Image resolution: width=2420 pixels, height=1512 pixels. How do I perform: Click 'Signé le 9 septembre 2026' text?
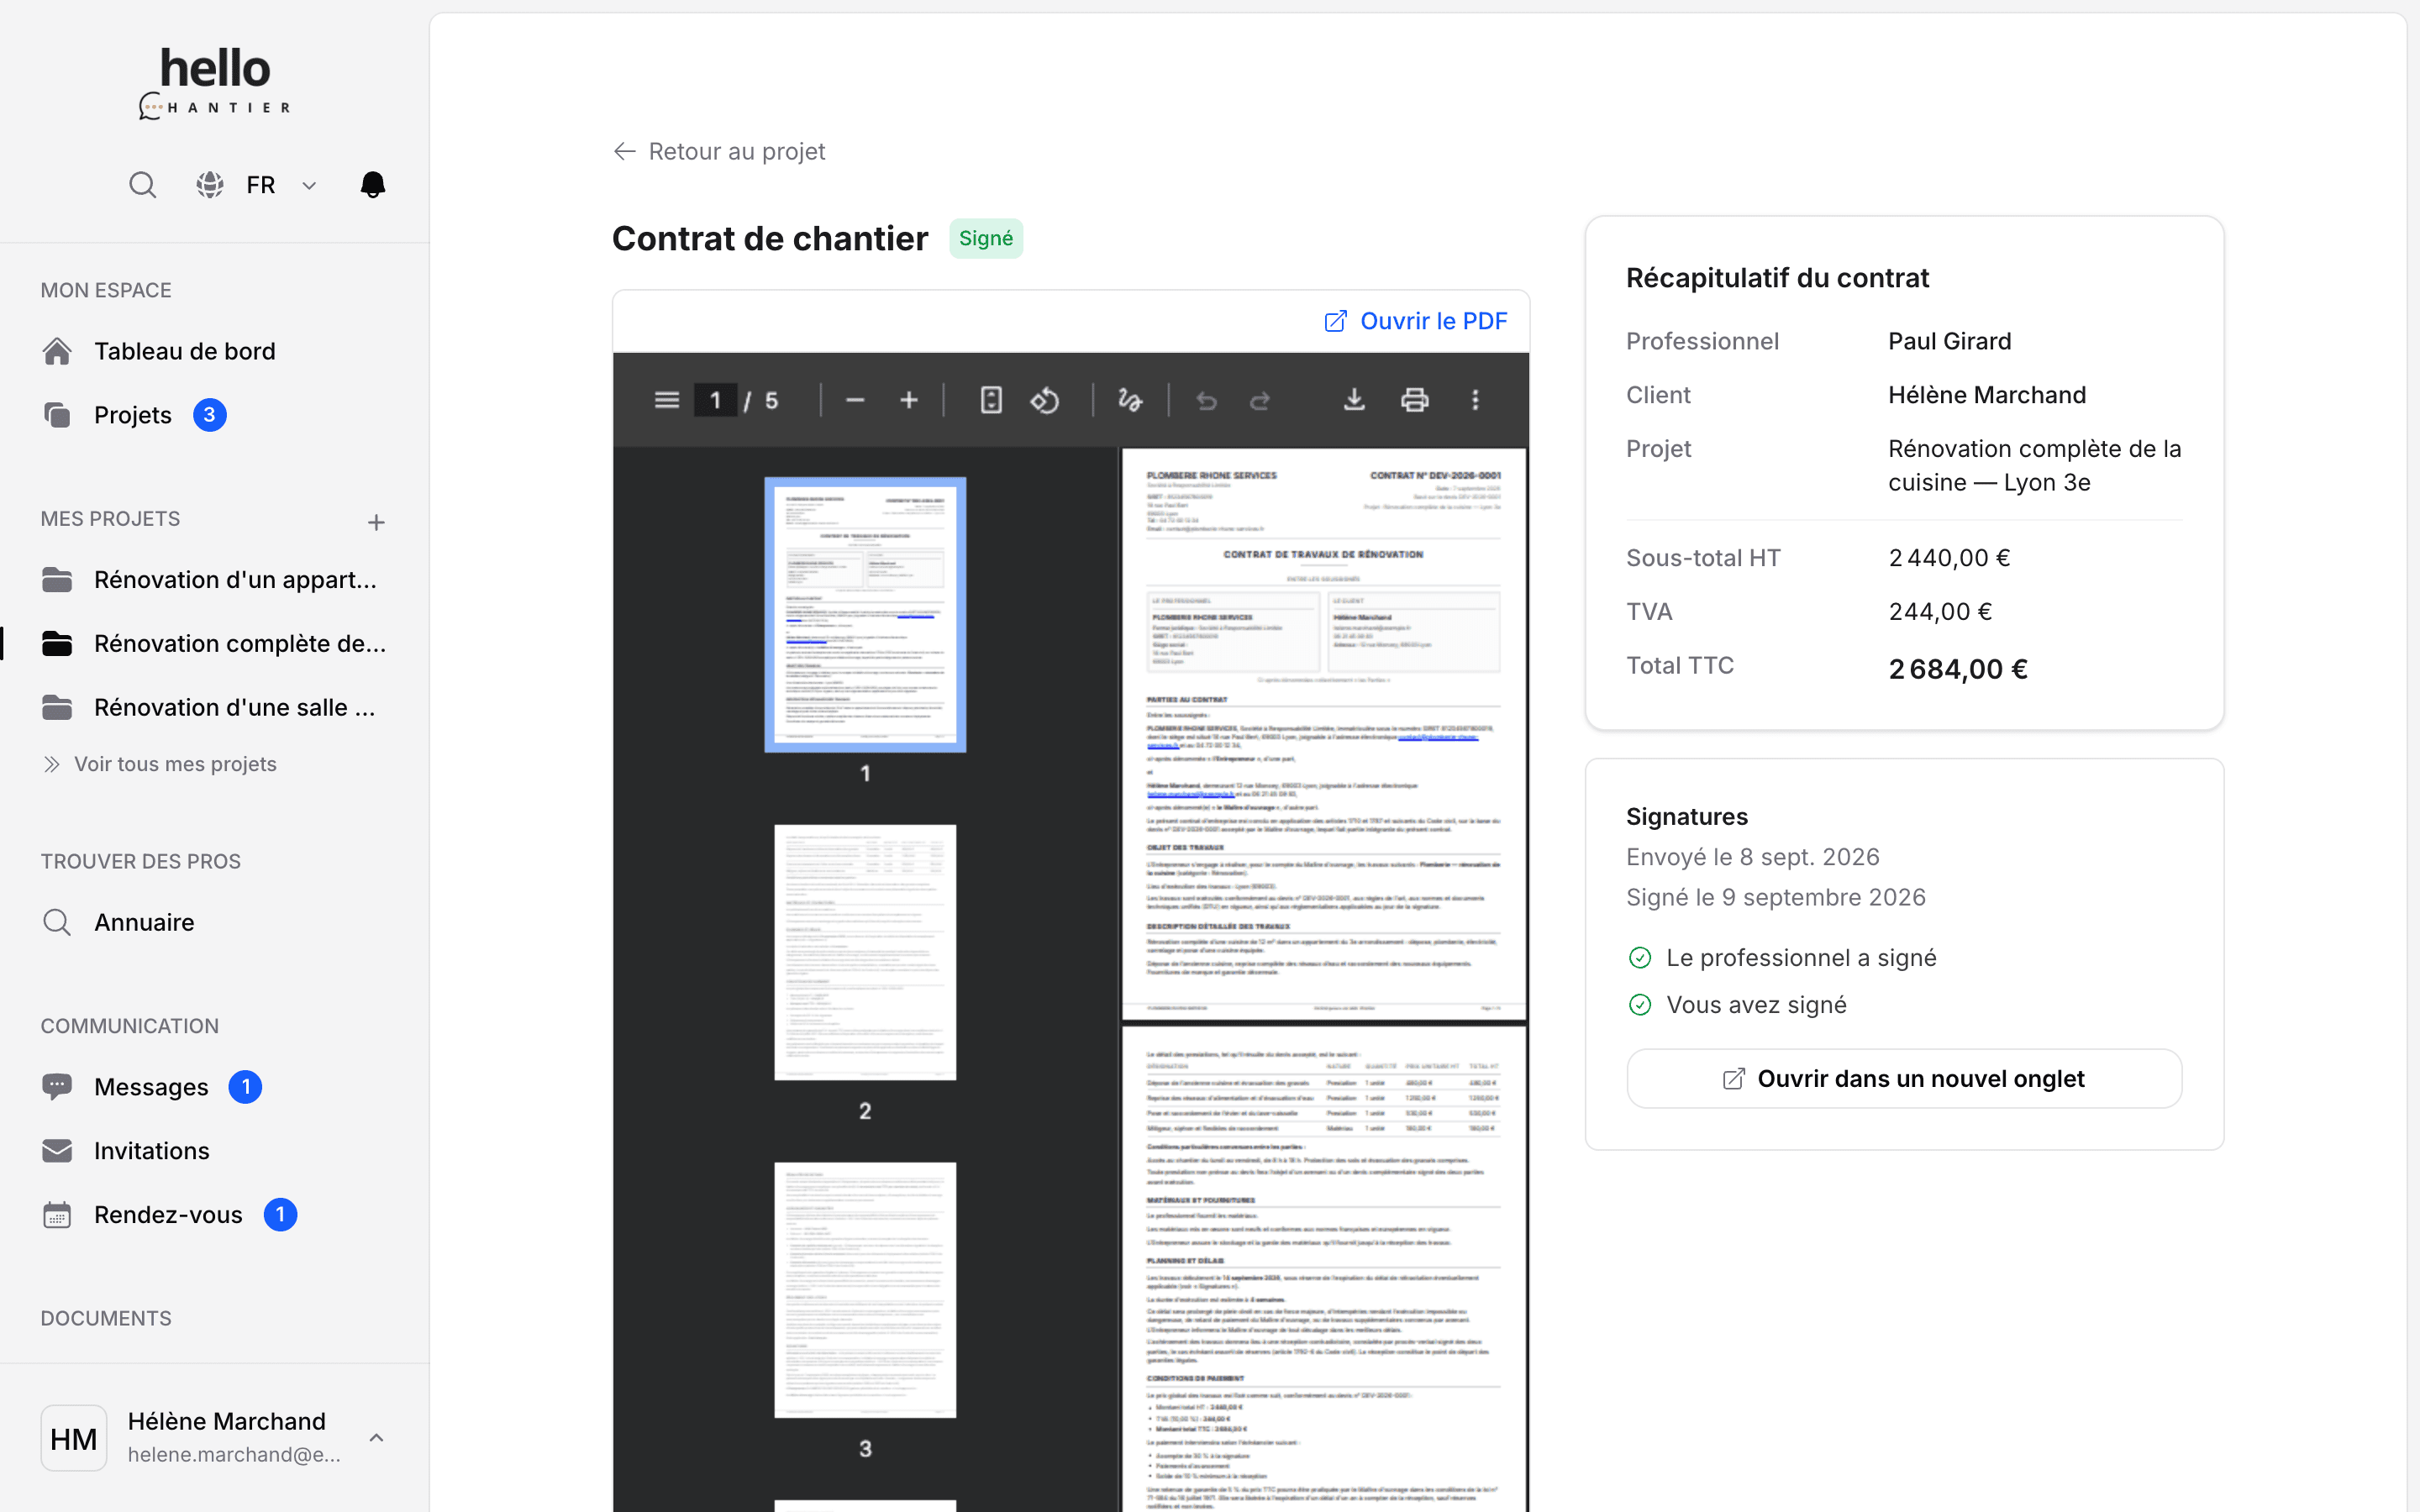[x=1776, y=897]
